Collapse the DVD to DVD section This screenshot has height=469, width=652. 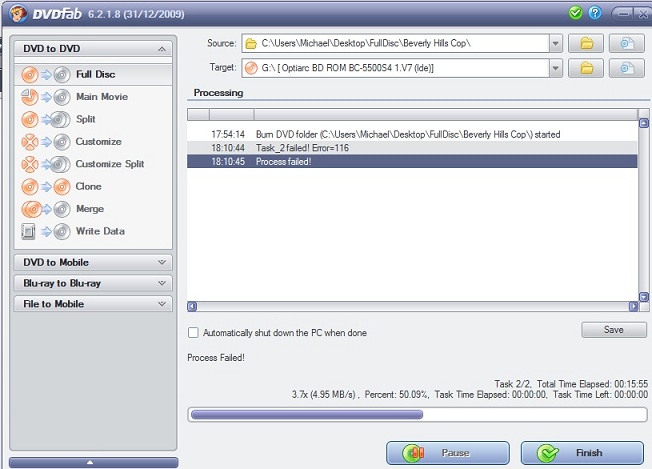click(93, 49)
